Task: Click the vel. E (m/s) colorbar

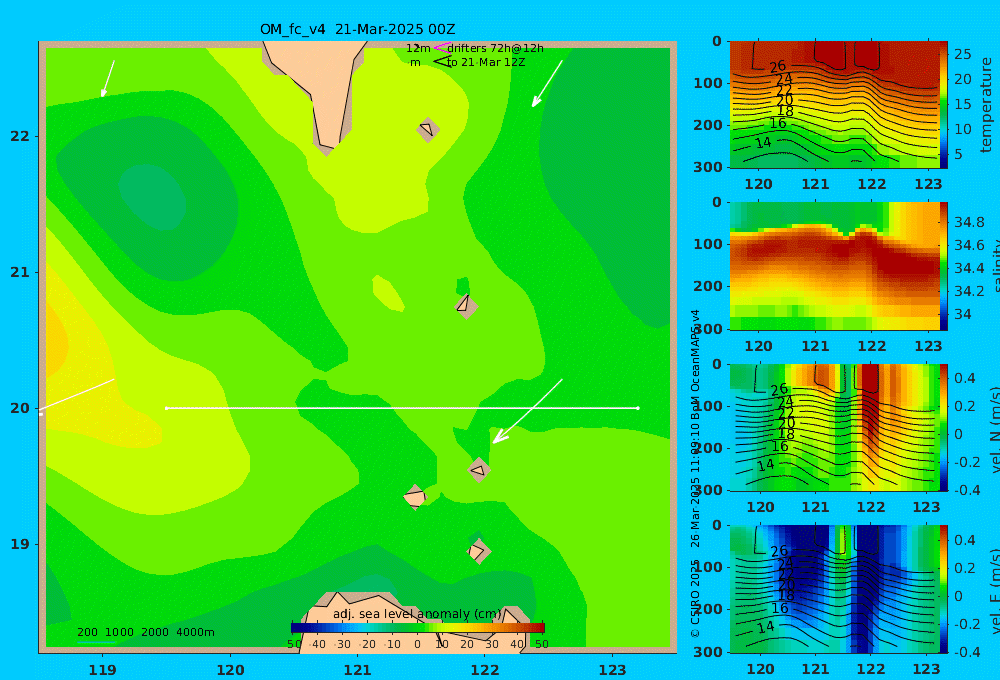Action: (x=944, y=589)
